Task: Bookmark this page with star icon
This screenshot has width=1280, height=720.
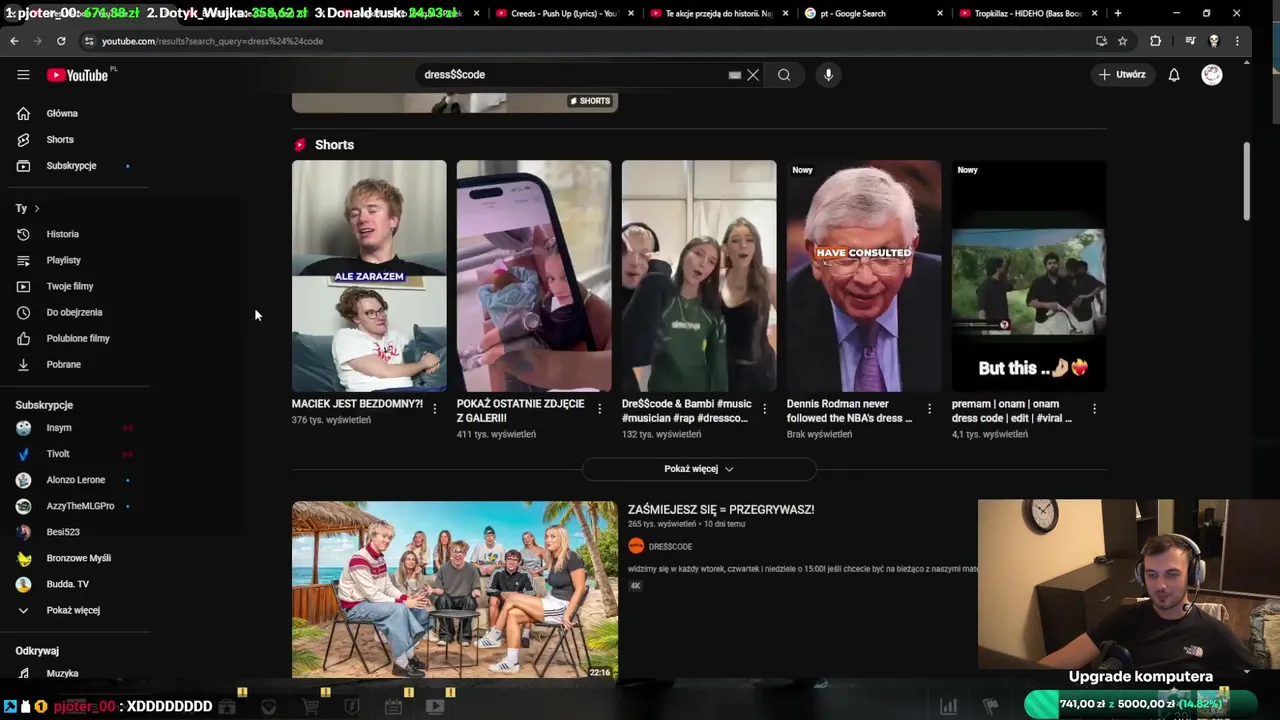Action: 1123,41
